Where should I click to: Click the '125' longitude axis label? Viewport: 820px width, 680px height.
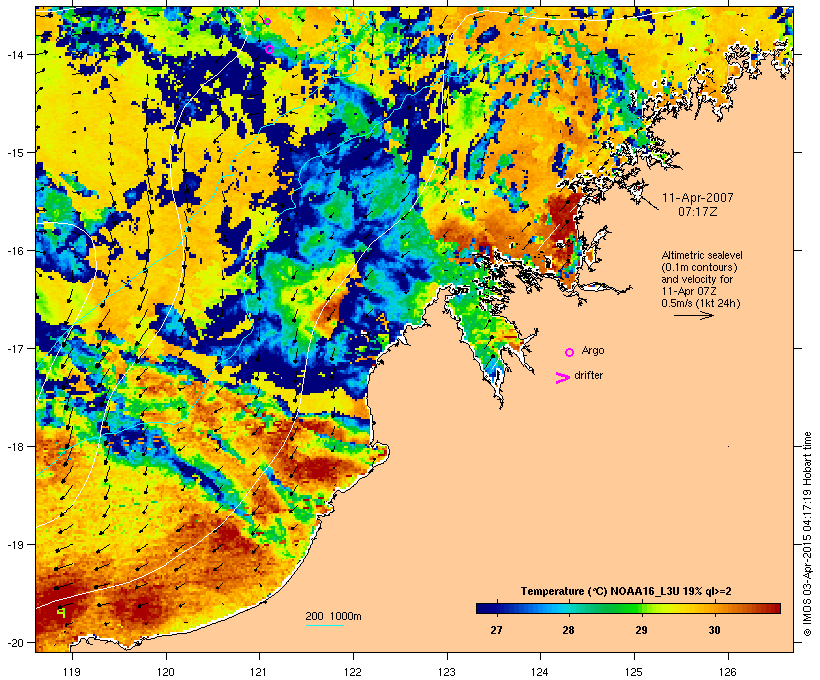coord(634,672)
